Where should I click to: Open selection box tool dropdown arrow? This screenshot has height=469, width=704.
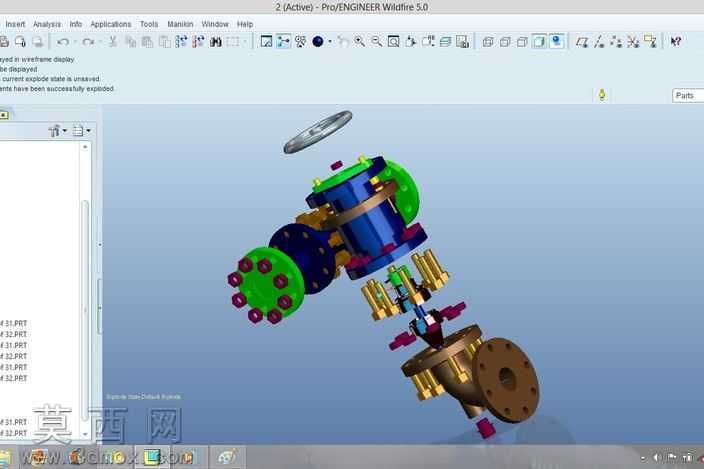point(245,42)
